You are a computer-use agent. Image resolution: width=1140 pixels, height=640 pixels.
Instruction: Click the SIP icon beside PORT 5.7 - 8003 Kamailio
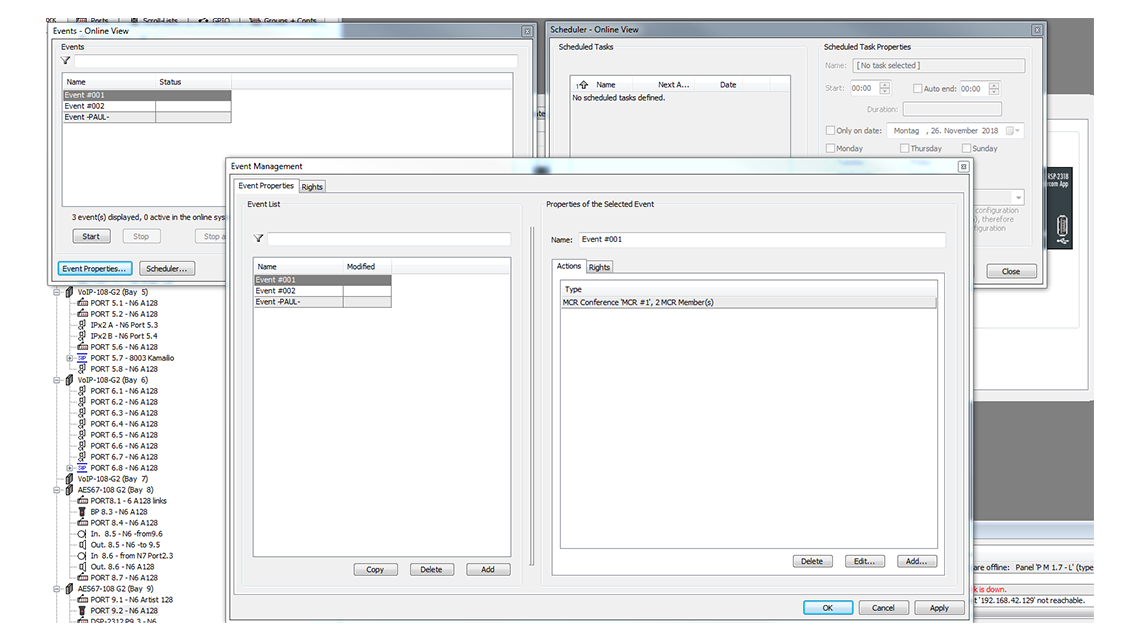coord(82,358)
